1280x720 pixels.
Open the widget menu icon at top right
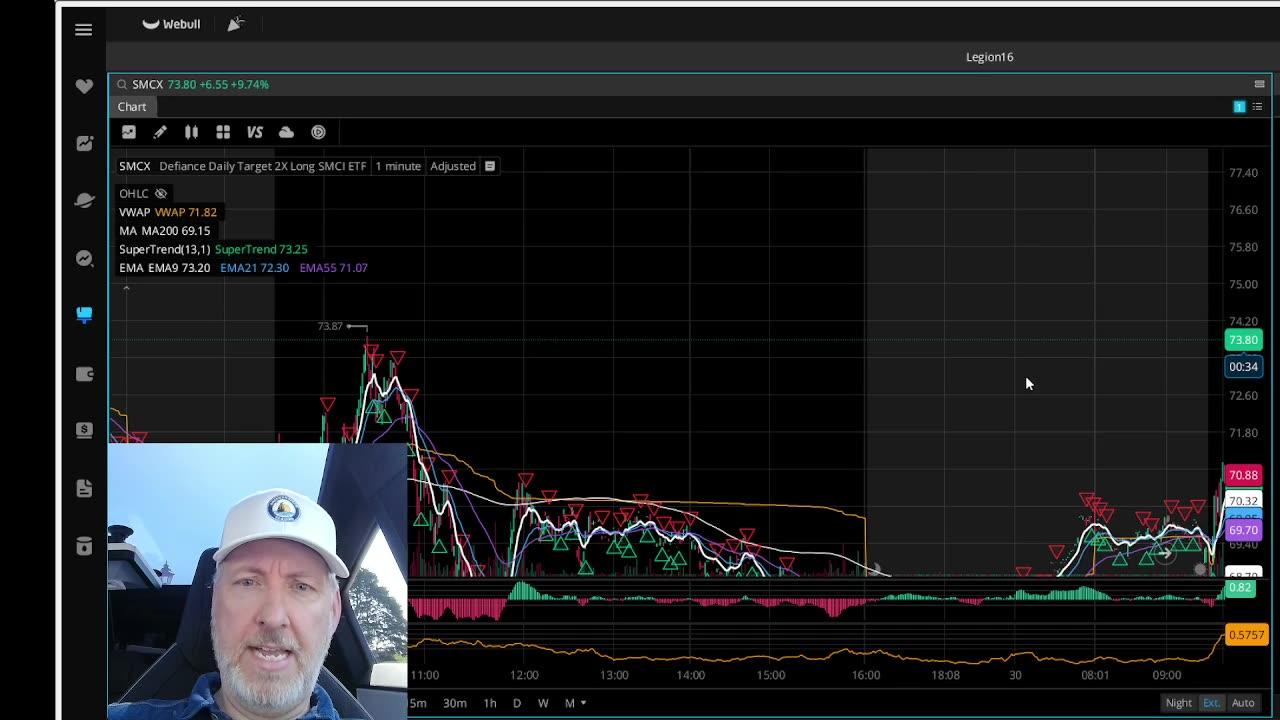[1259, 84]
